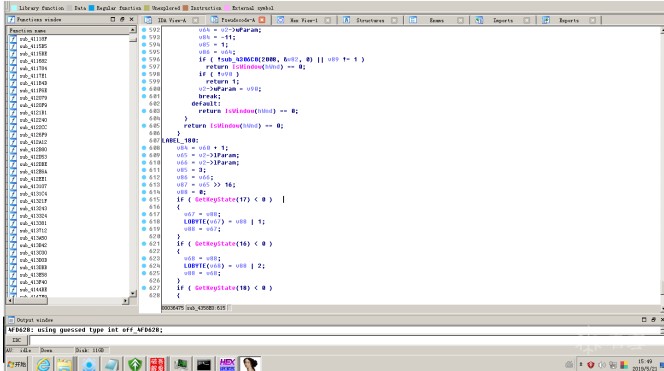Select function sub_41138F in list

33,39
